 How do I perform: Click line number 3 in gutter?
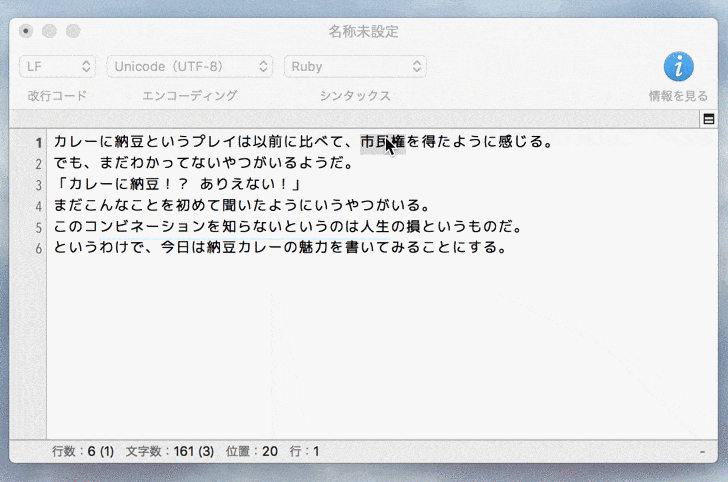coord(39,185)
